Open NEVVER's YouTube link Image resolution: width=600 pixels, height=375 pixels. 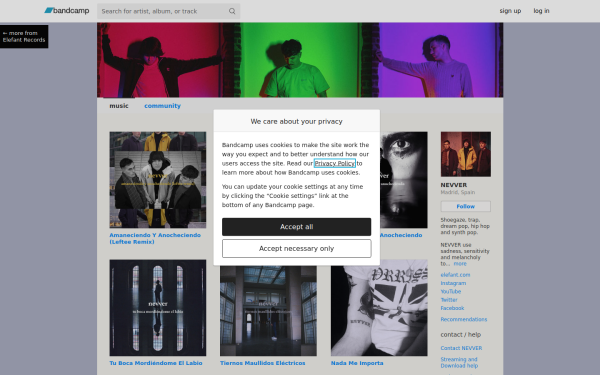(451, 292)
